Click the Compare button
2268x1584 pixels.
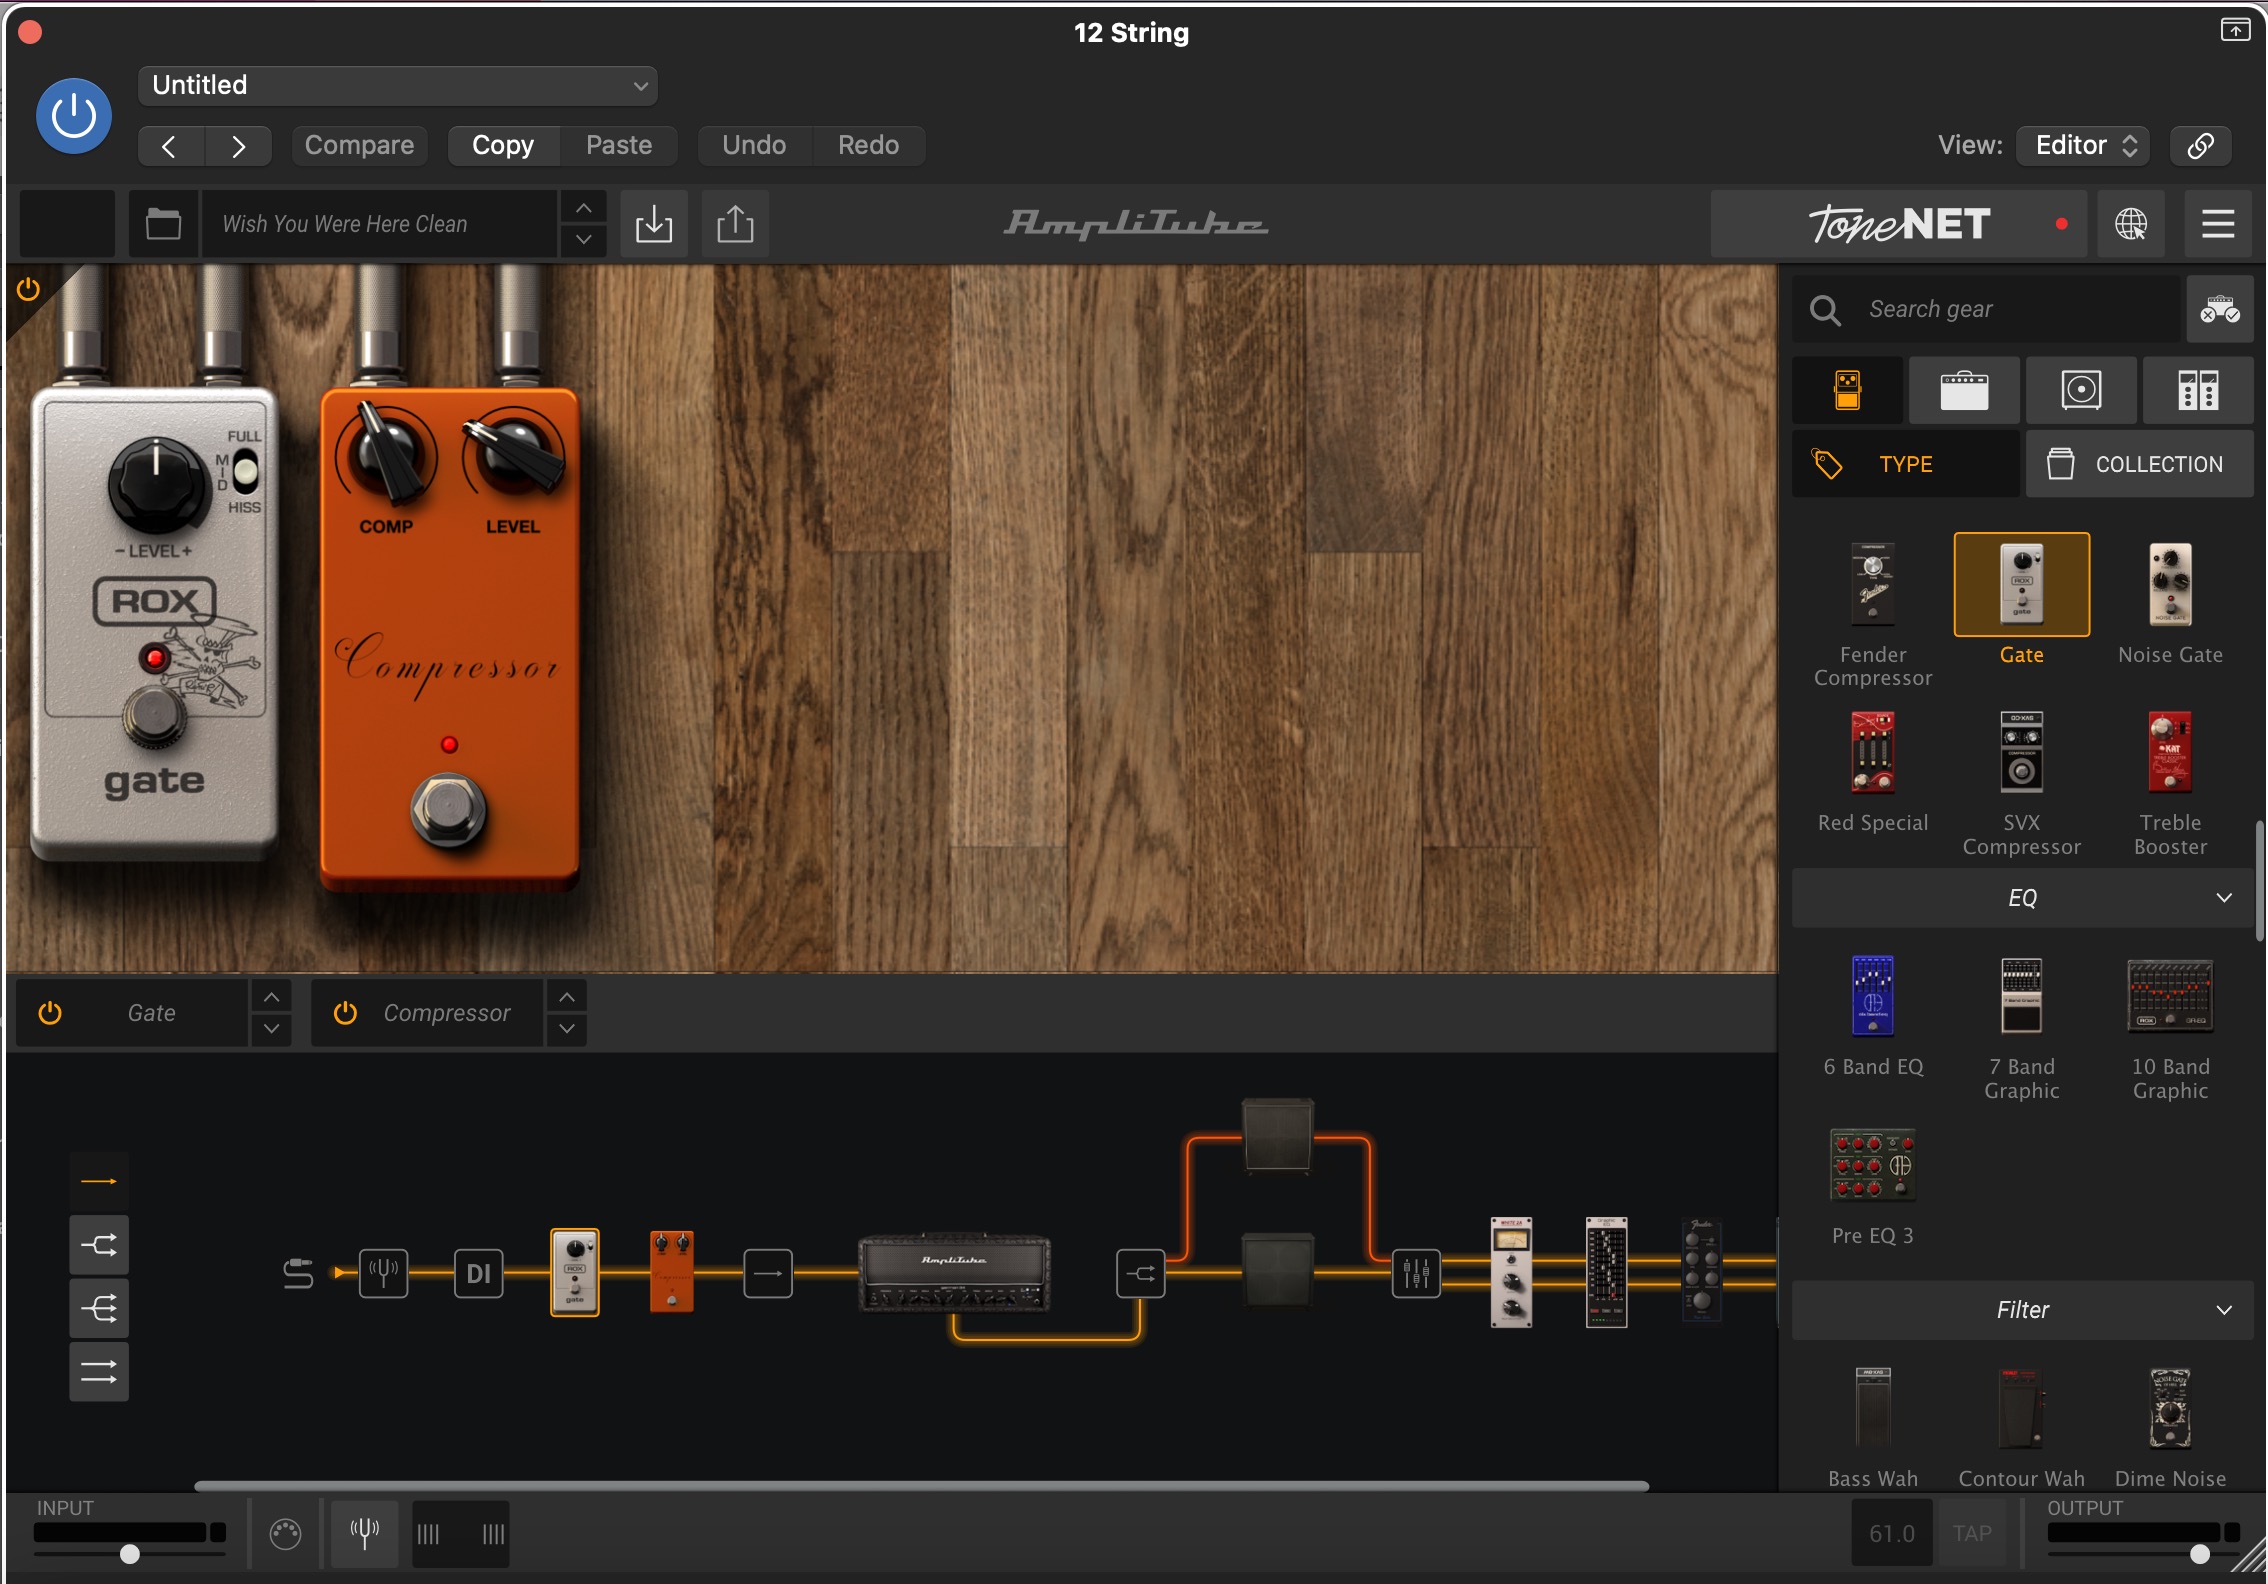359,146
